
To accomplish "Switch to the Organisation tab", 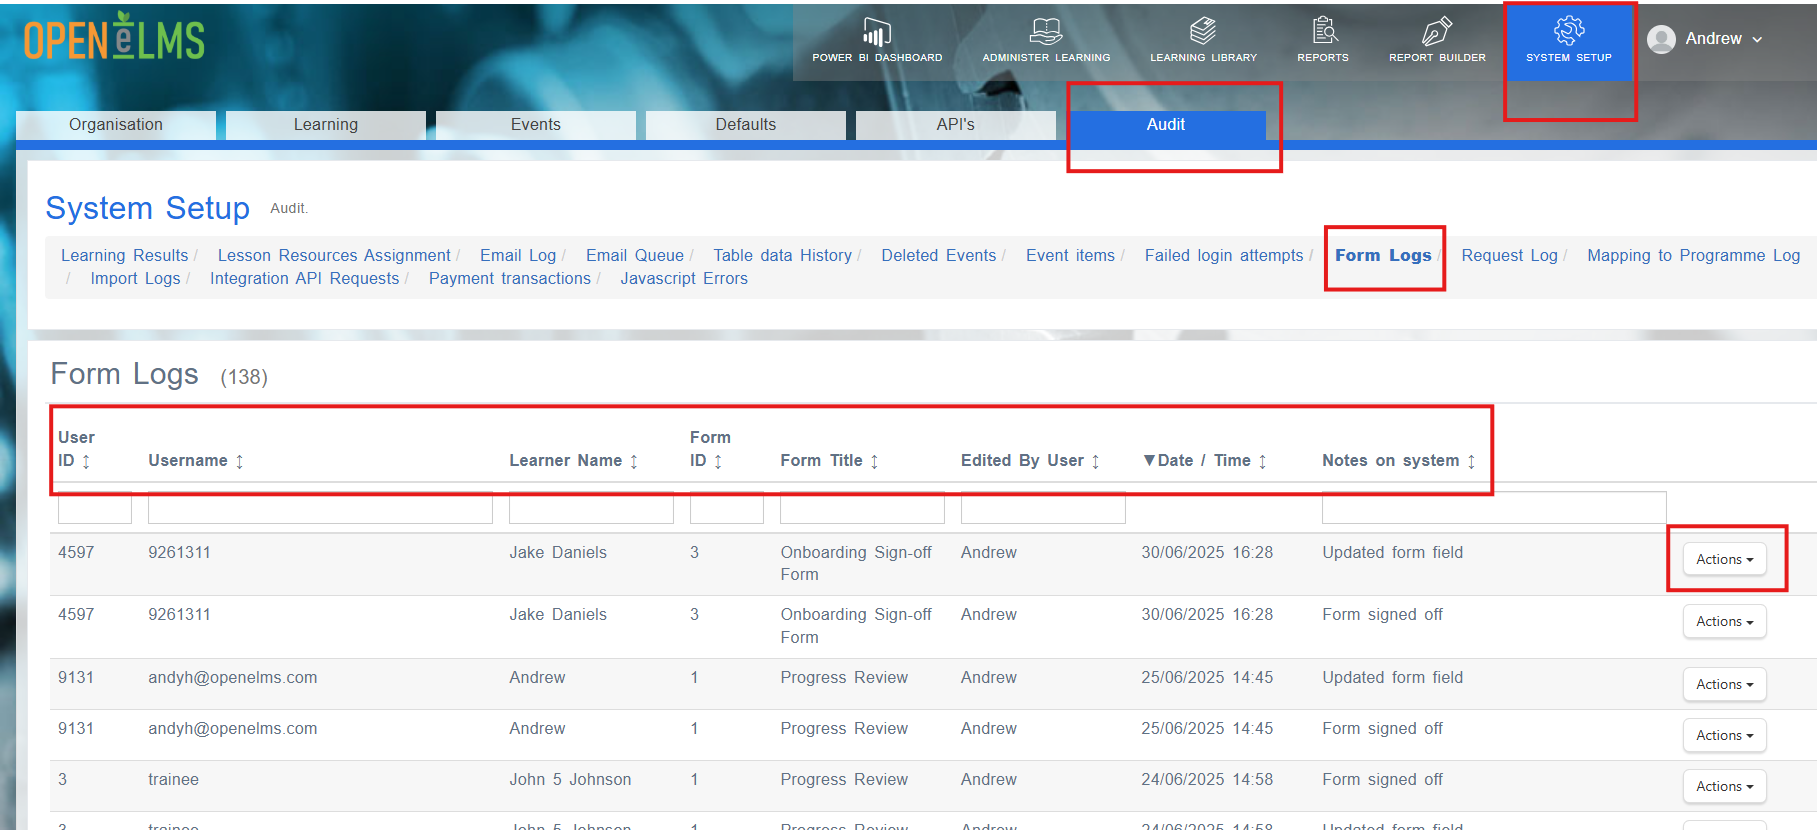I will (116, 125).
